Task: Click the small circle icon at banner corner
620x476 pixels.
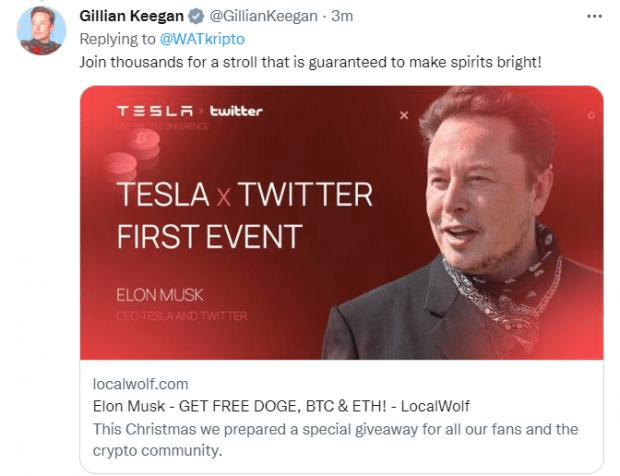Action: click(x=592, y=115)
